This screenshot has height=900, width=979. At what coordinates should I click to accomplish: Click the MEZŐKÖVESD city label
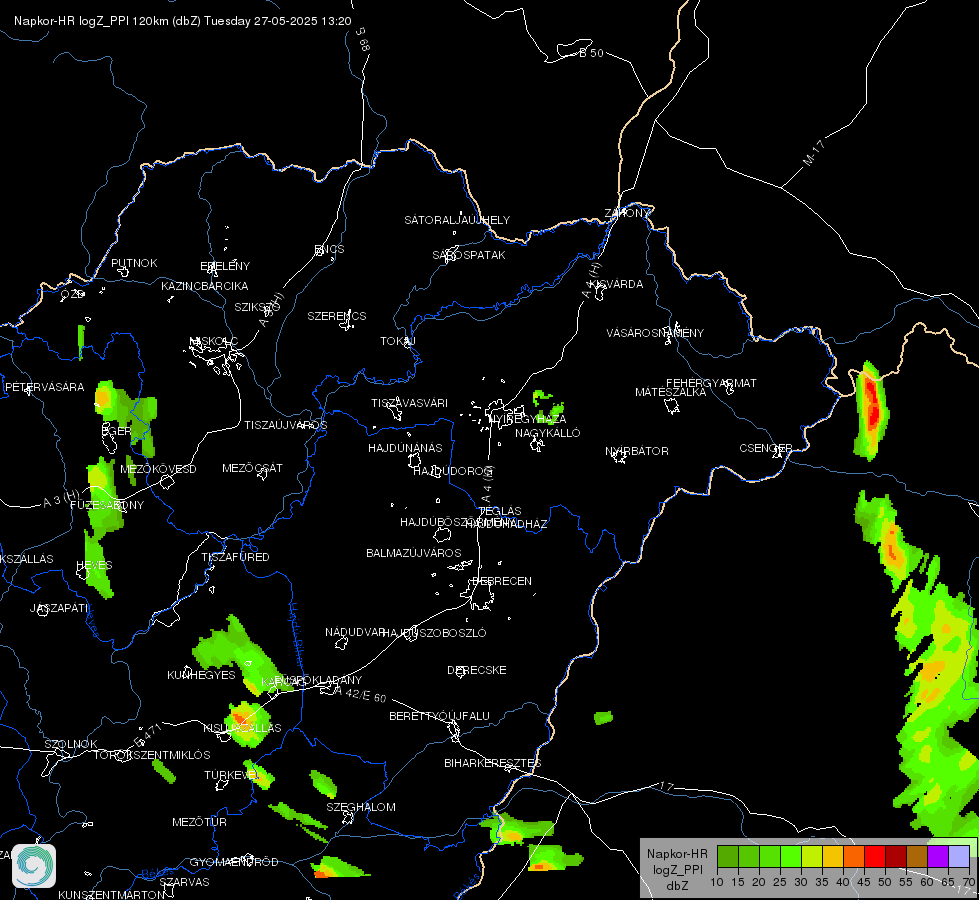point(158,469)
